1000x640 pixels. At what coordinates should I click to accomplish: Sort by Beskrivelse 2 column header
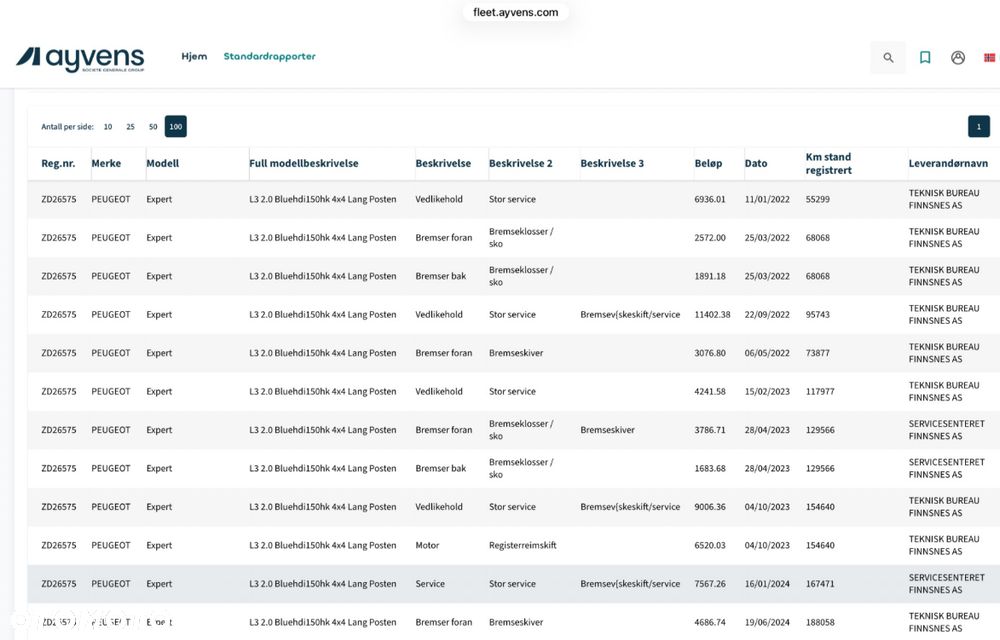click(520, 163)
